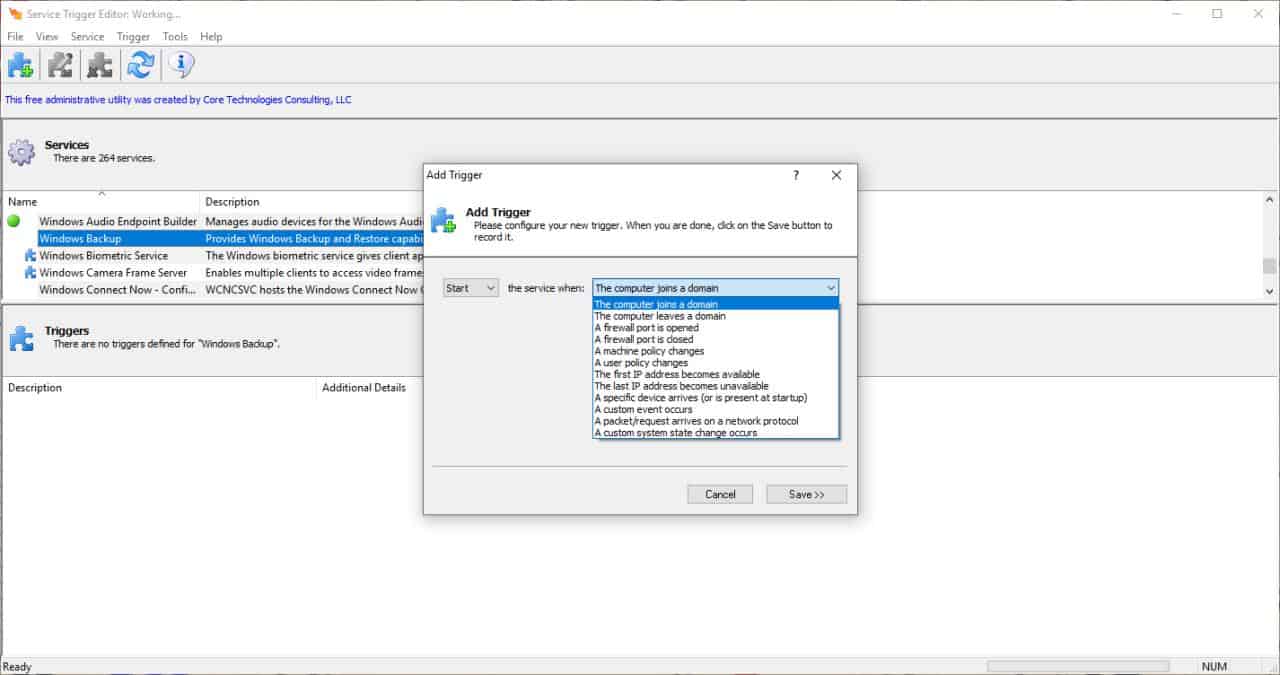
Task: Maximize the Service Trigger Editor window
Action: pos(1217,14)
